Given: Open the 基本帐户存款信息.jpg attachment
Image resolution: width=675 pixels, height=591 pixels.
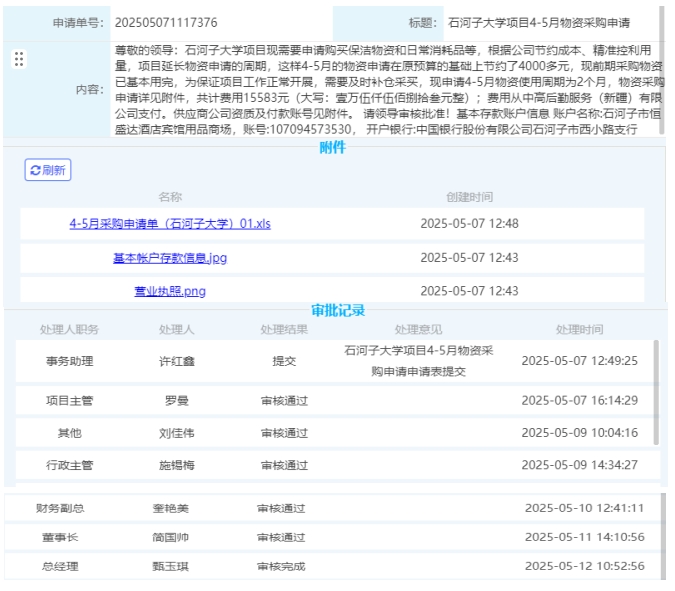Looking at the screenshot, I should 170,258.
